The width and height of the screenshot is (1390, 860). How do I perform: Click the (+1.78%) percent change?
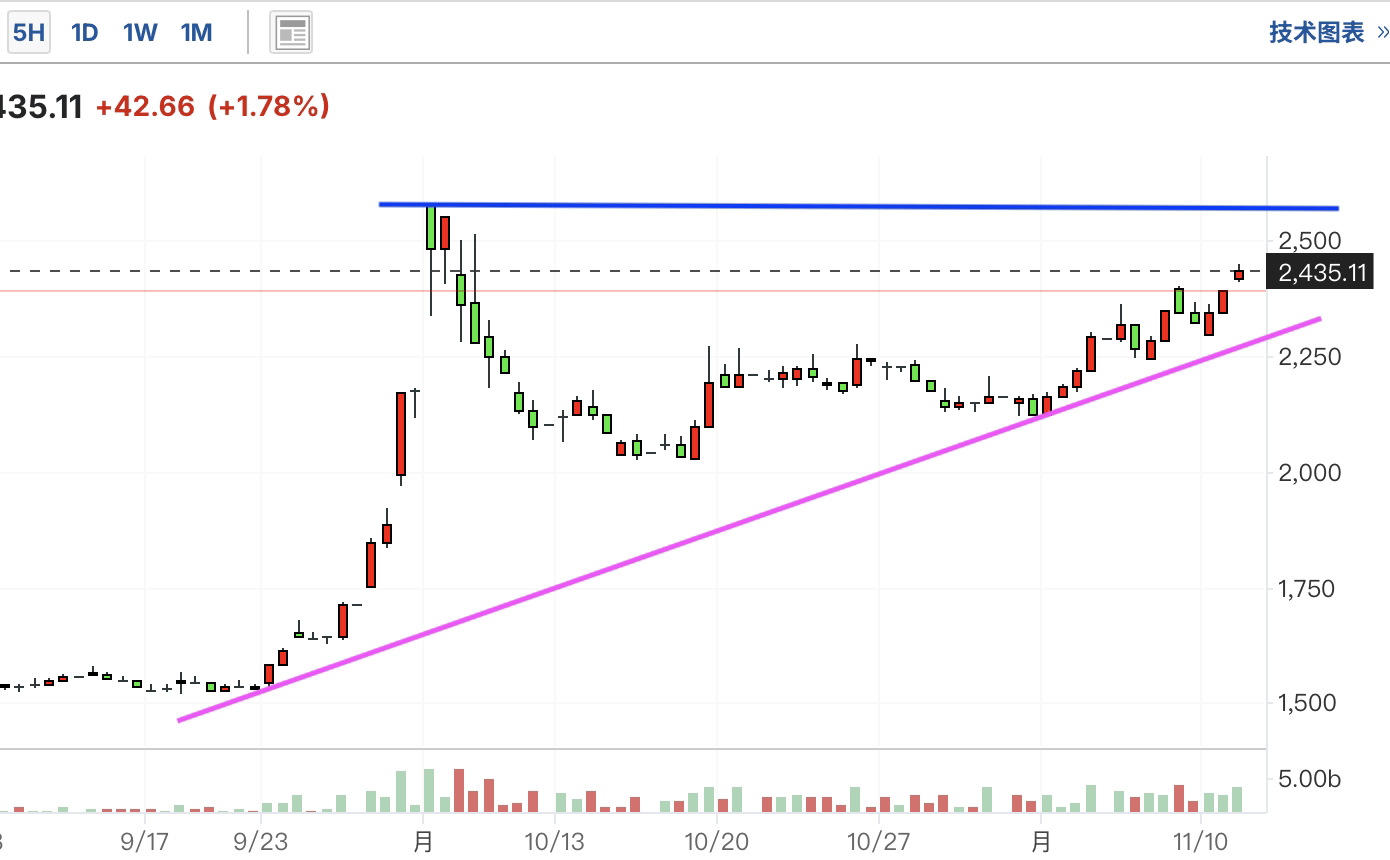[x=268, y=106]
